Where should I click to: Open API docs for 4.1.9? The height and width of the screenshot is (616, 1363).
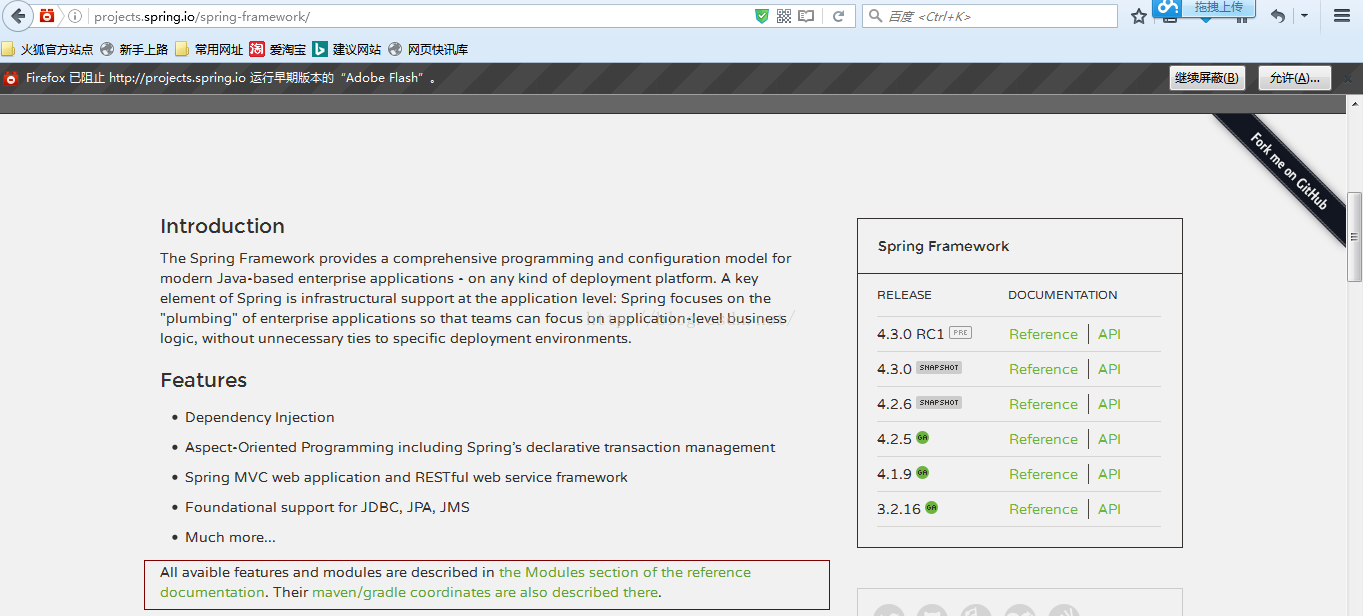1109,474
